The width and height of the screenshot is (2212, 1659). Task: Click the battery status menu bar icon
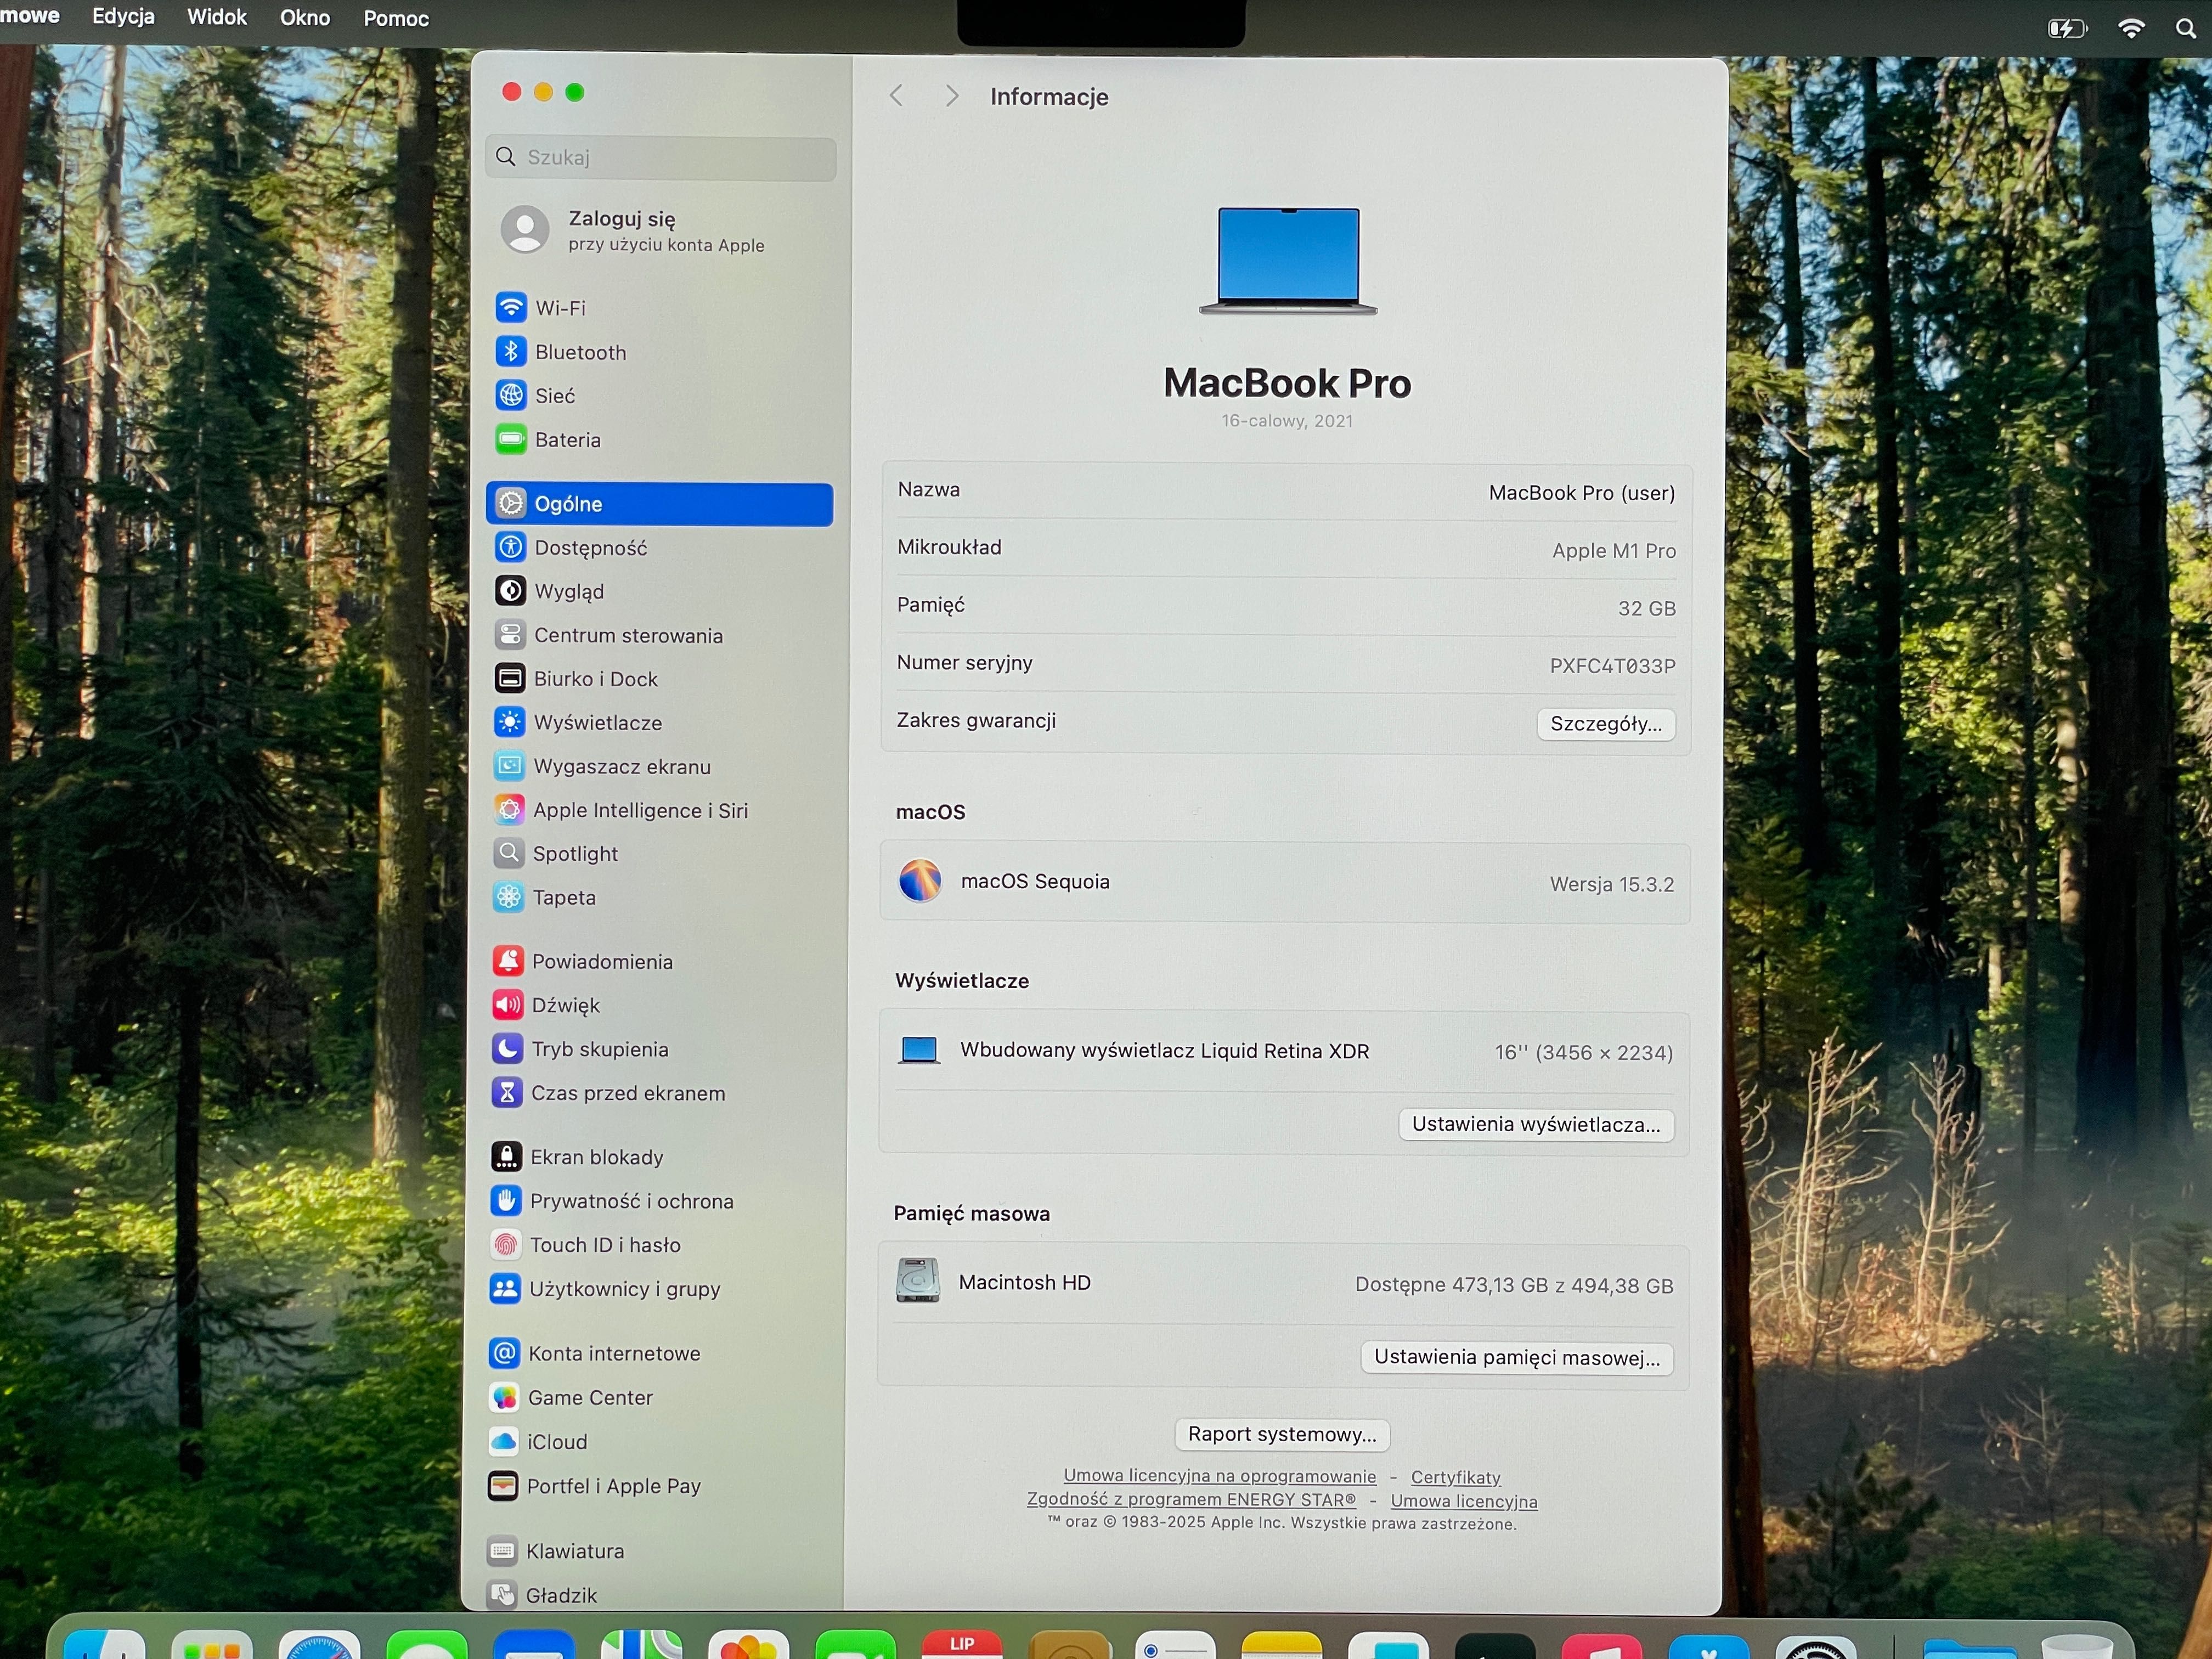point(2067,28)
